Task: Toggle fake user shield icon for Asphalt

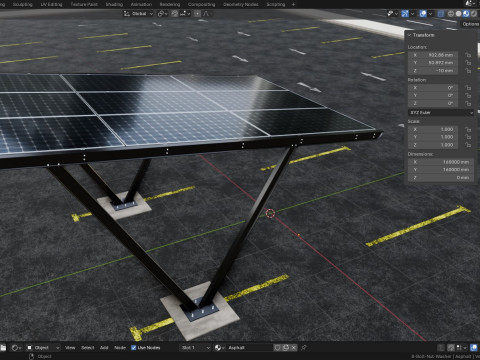Action: click(x=277, y=348)
